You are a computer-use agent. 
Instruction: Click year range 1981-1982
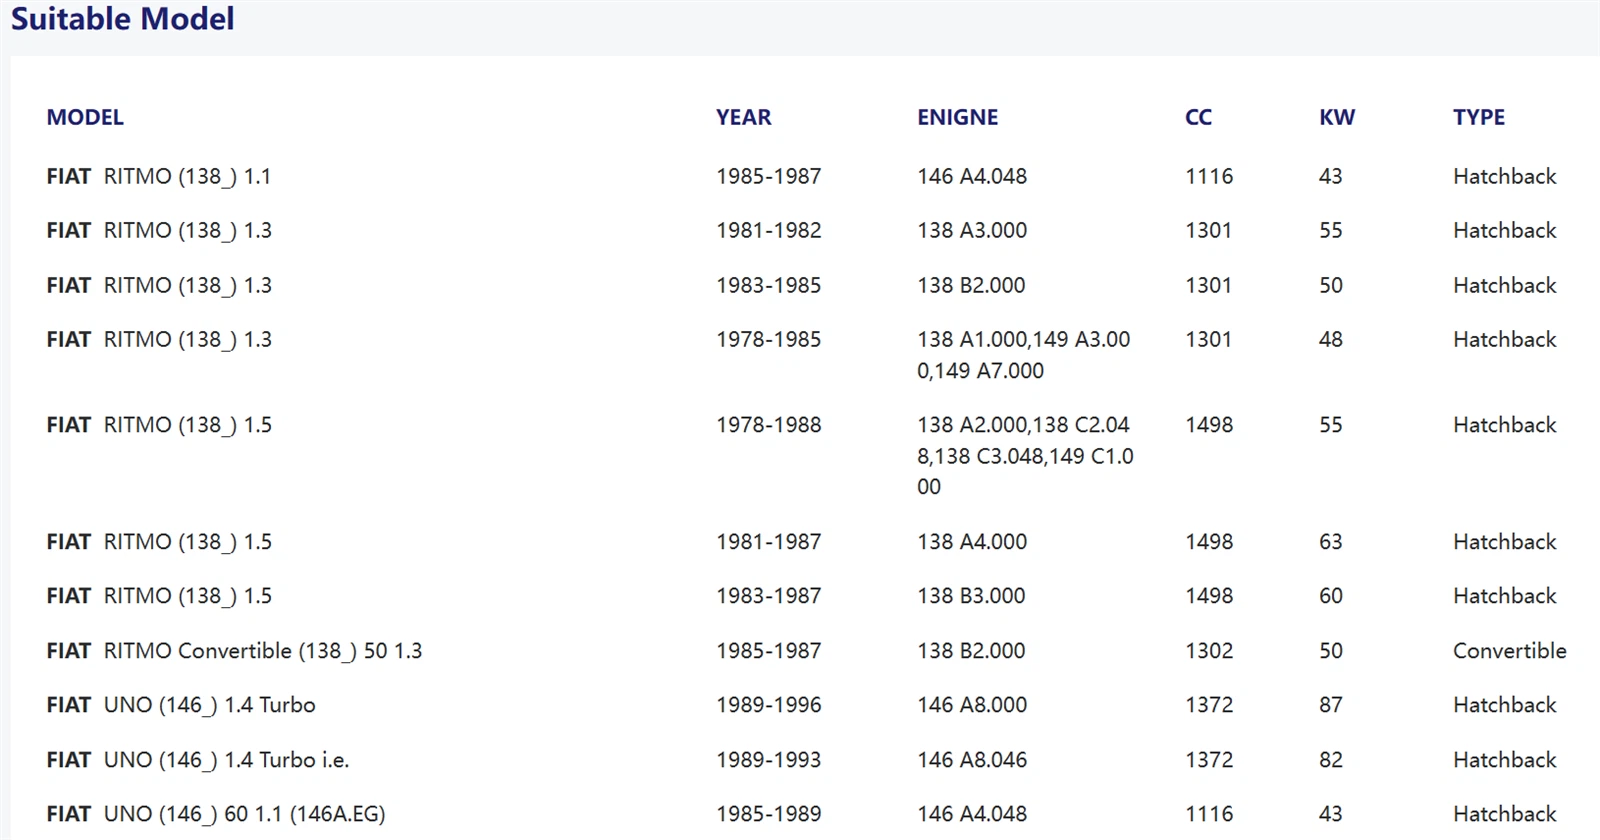(x=768, y=230)
